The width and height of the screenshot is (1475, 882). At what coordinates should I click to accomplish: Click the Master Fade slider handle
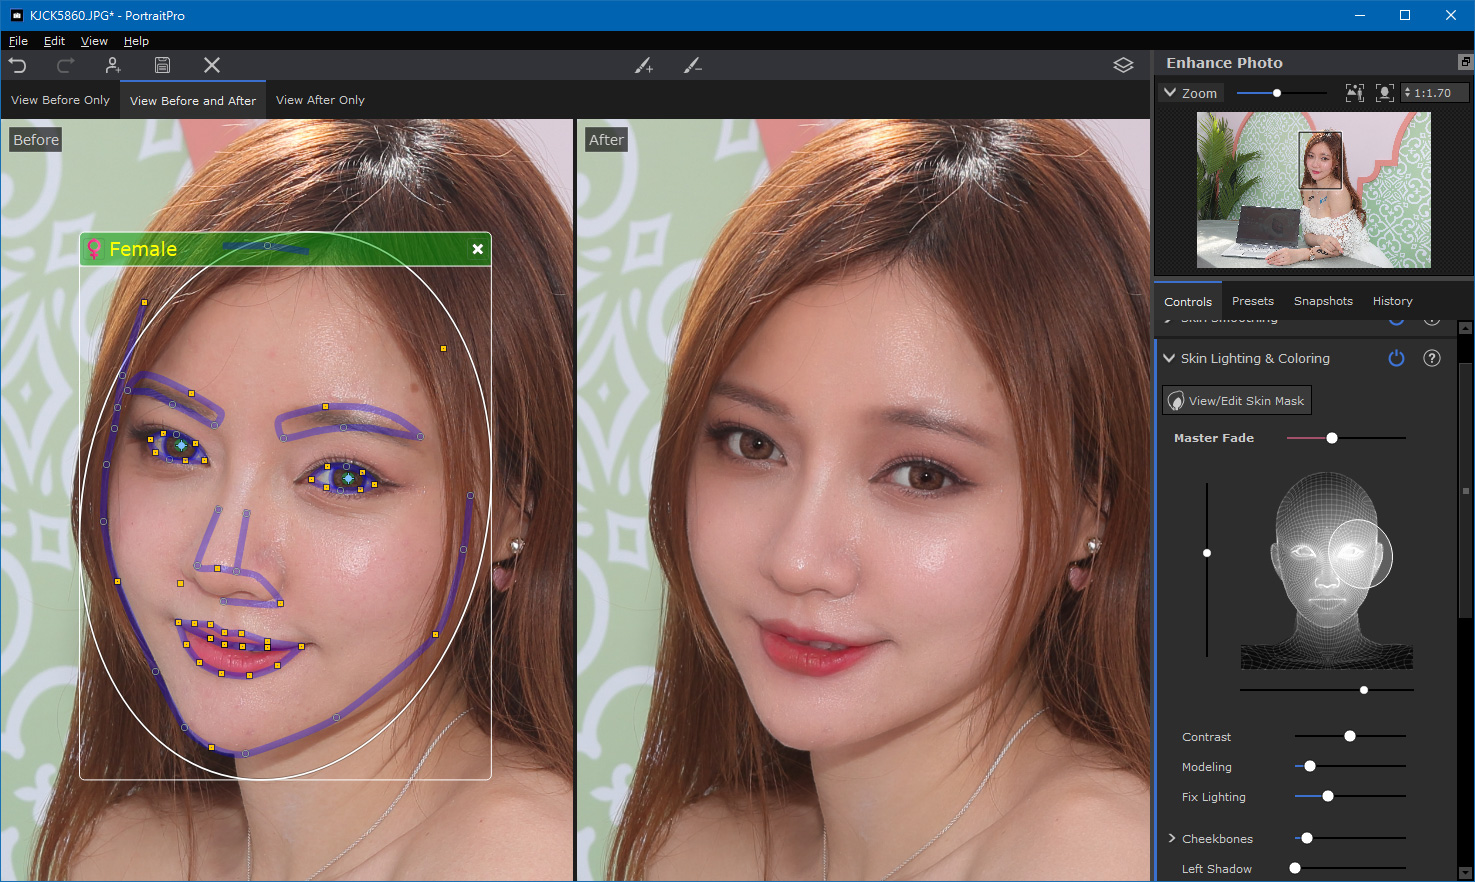click(1332, 438)
